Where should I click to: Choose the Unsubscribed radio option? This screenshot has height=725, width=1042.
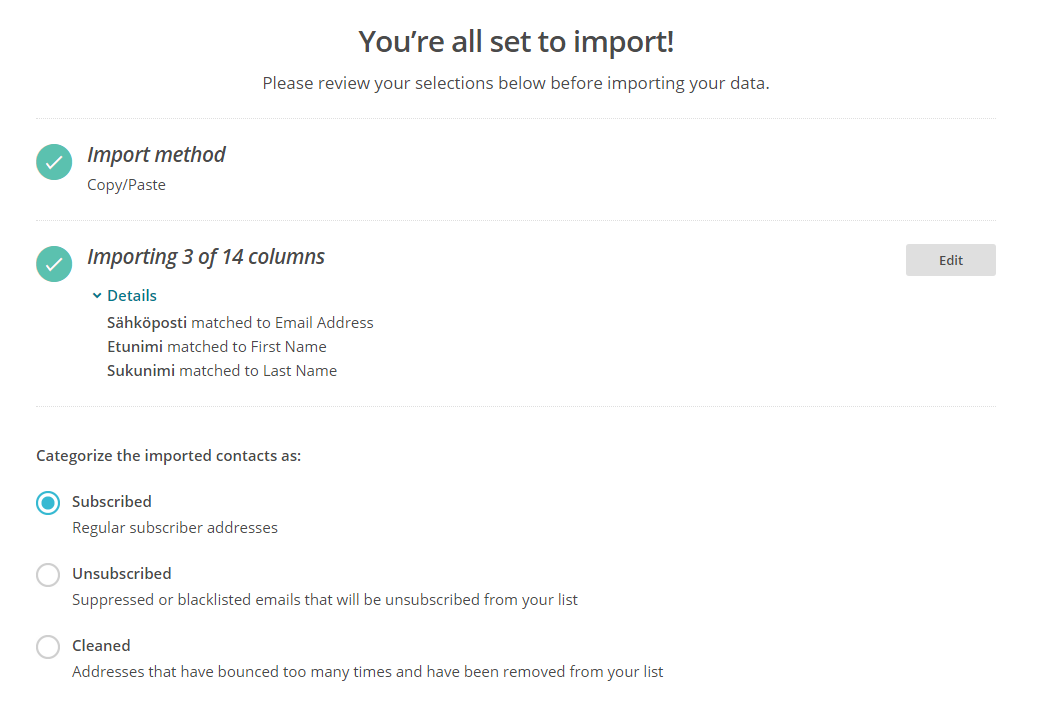pyautogui.click(x=48, y=575)
